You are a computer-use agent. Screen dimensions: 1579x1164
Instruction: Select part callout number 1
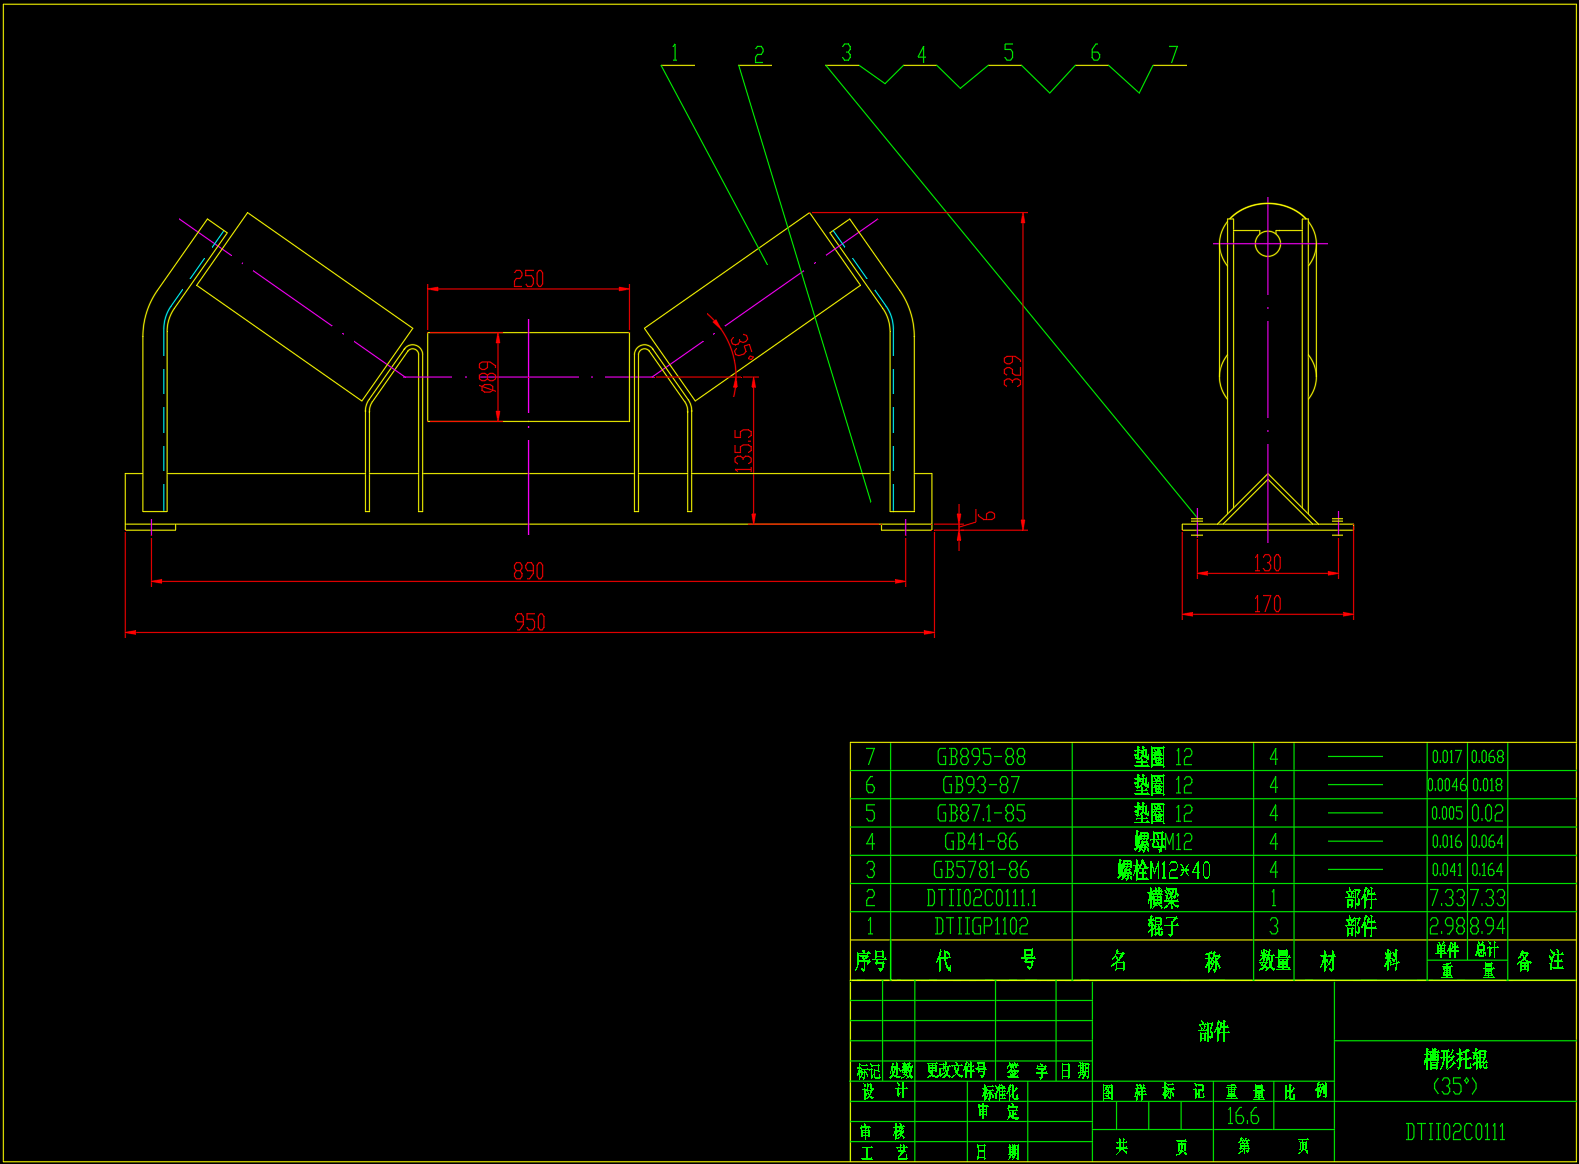tap(674, 54)
